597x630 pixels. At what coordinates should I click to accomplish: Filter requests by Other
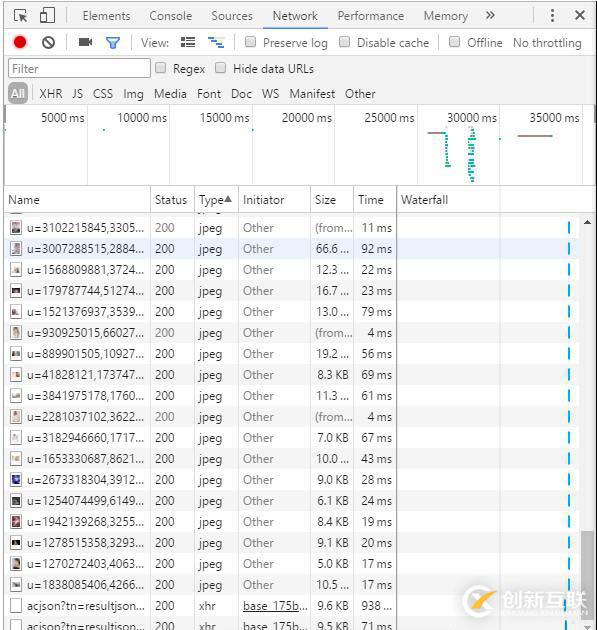click(x=360, y=94)
